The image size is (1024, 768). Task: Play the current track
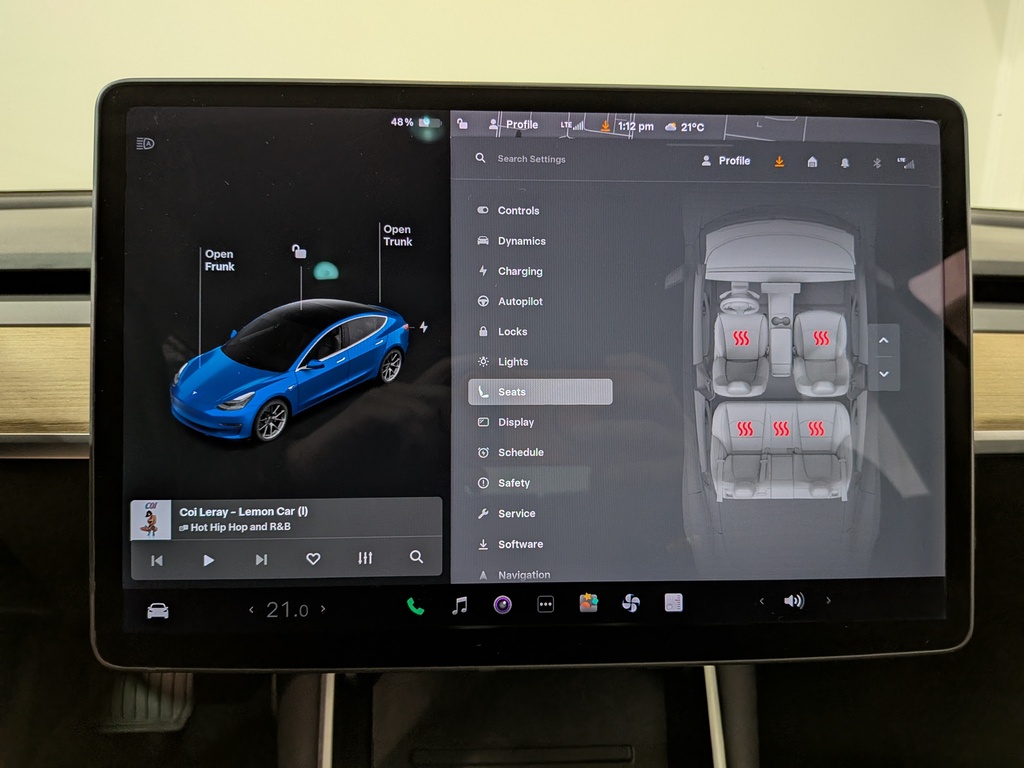(x=209, y=560)
